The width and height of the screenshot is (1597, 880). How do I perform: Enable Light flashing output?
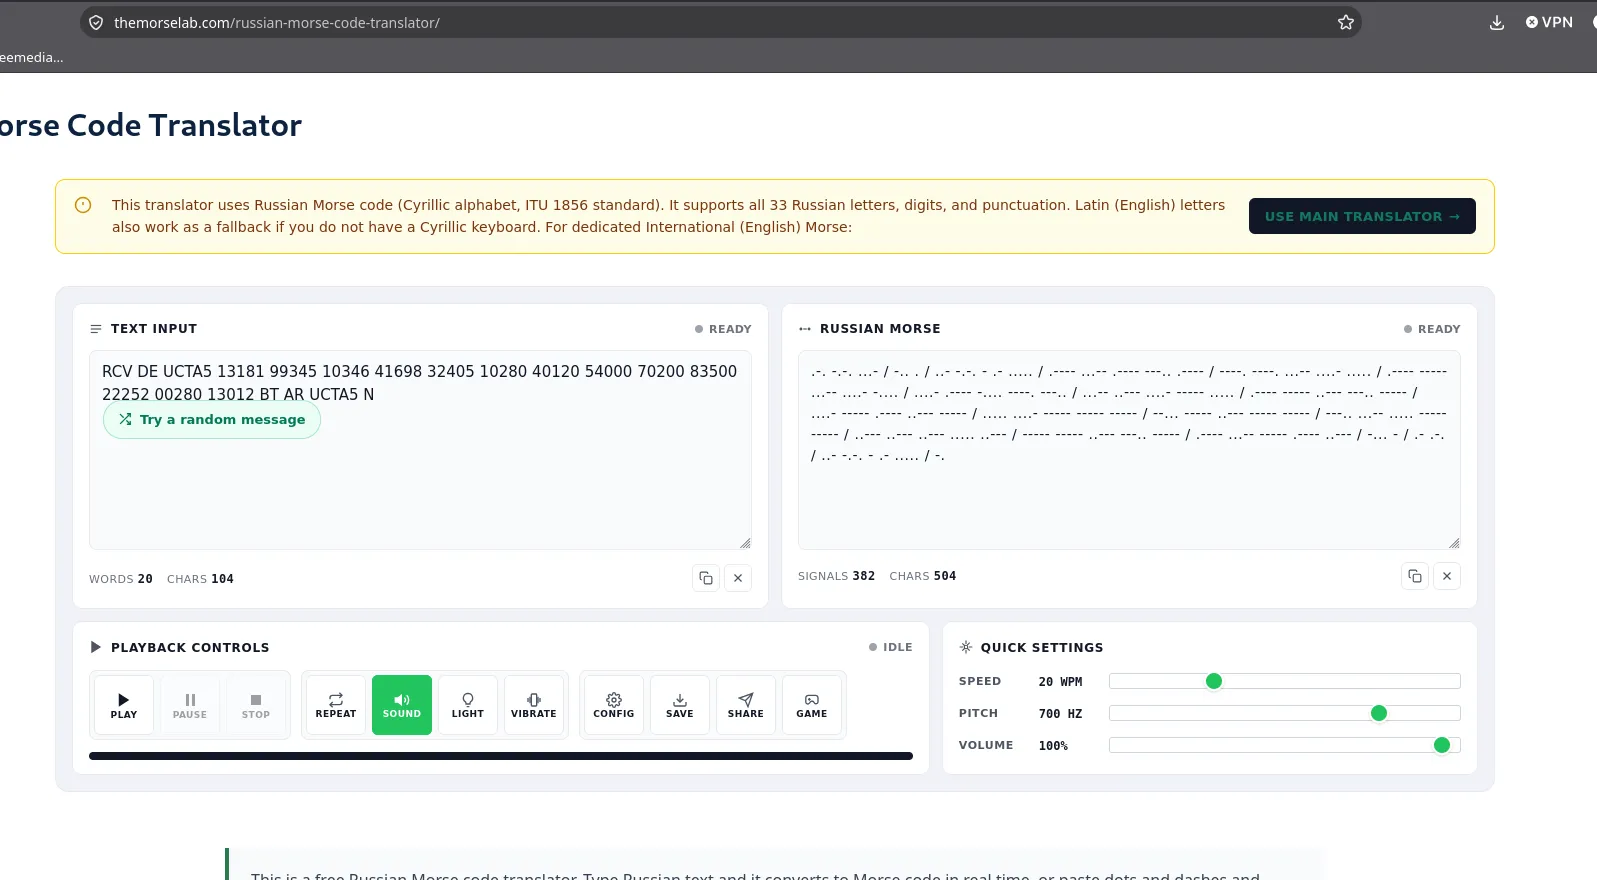[468, 705]
